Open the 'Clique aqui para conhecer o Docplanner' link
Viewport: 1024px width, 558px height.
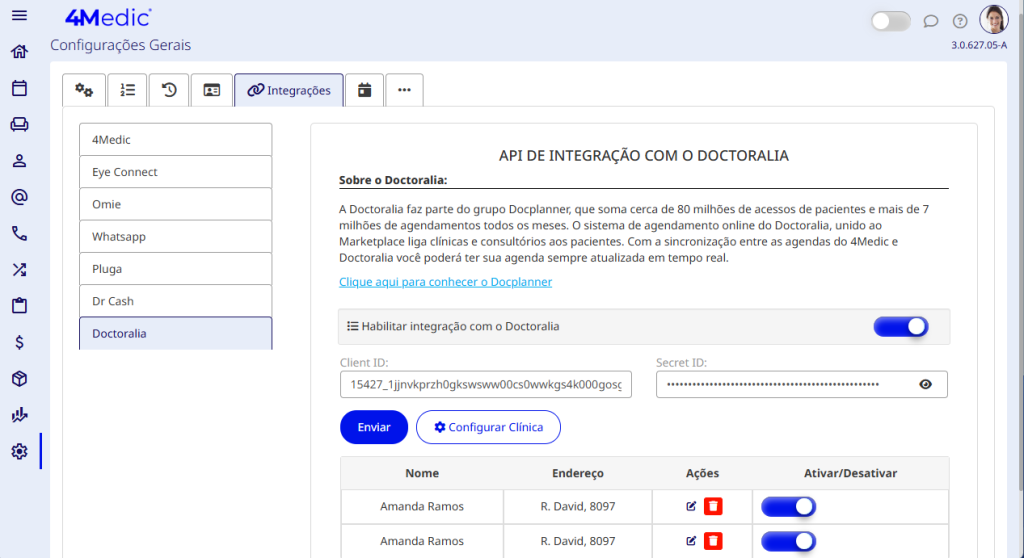pos(445,282)
